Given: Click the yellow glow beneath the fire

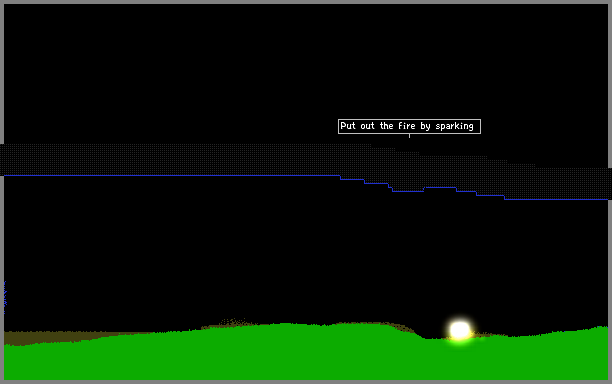Looking at the screenshot, I should tap(460, 339).
